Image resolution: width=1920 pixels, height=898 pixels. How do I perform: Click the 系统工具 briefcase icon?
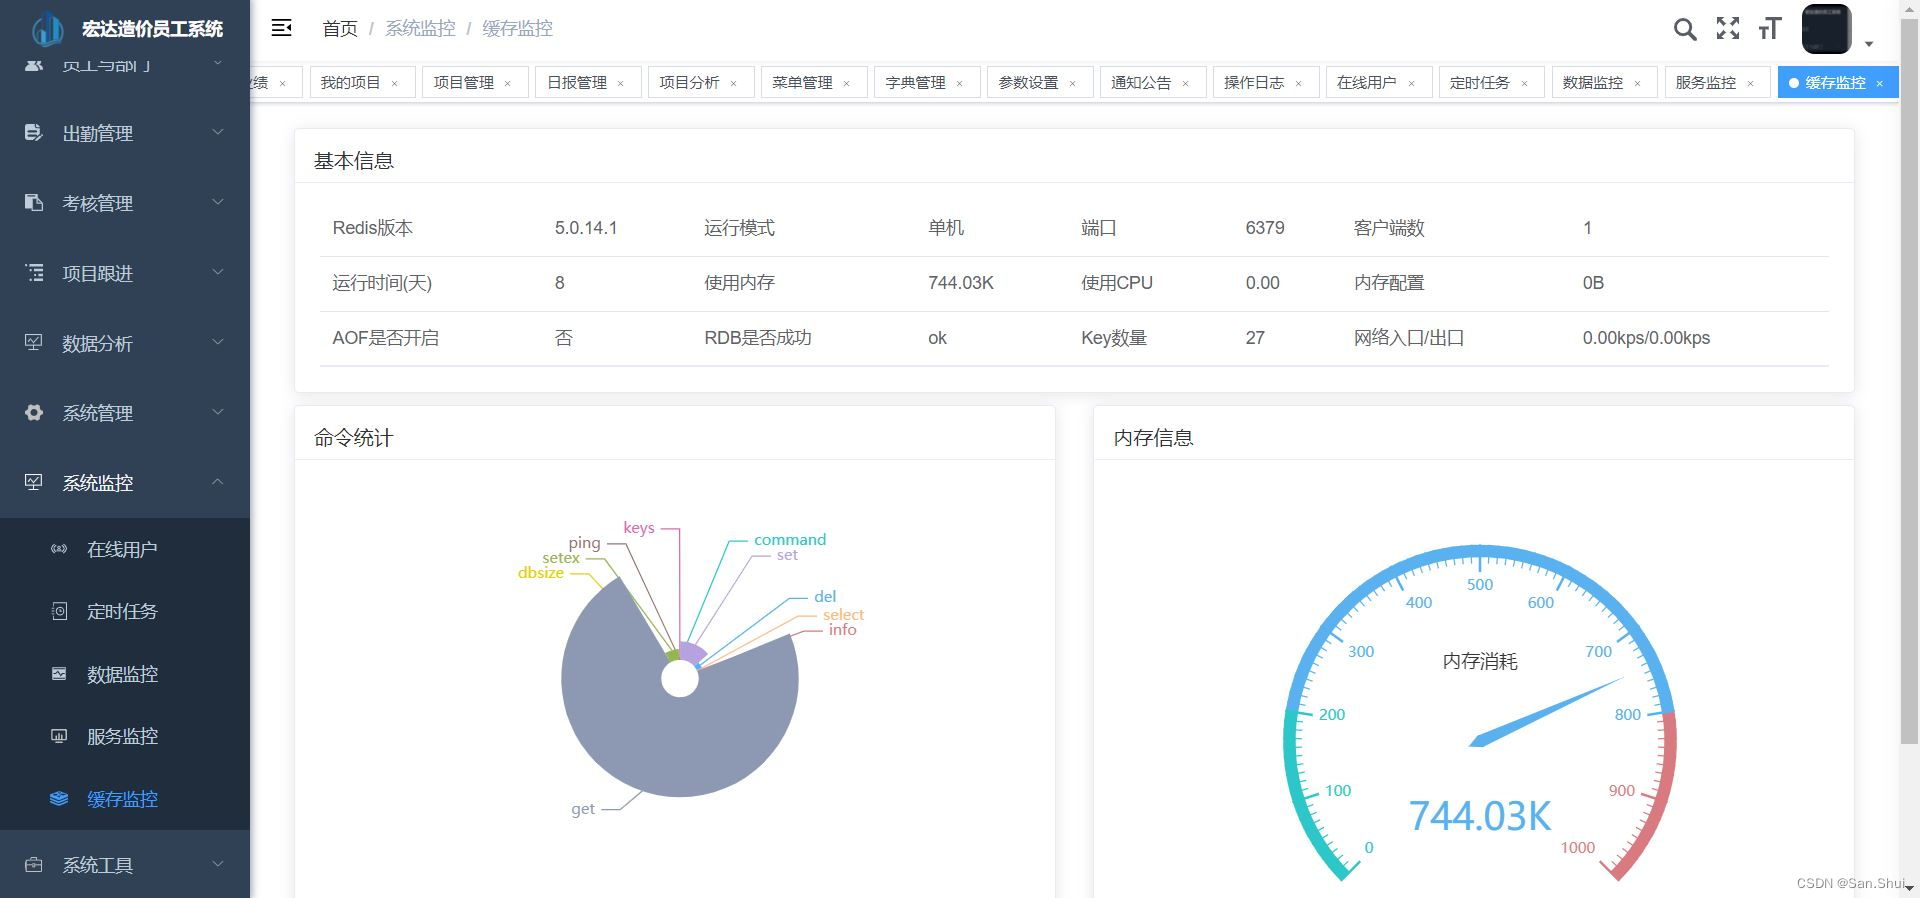point(34,865)
